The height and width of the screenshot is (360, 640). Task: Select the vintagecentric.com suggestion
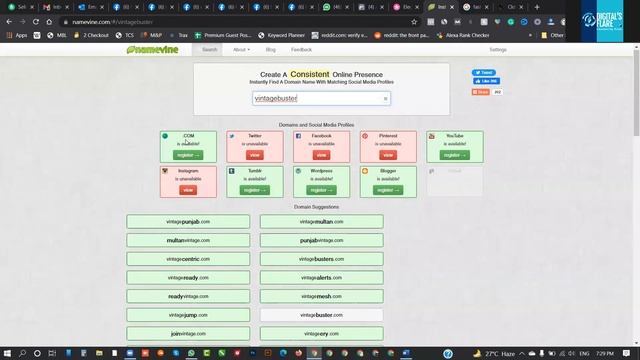pyautogui.click(x=188, y=259)
